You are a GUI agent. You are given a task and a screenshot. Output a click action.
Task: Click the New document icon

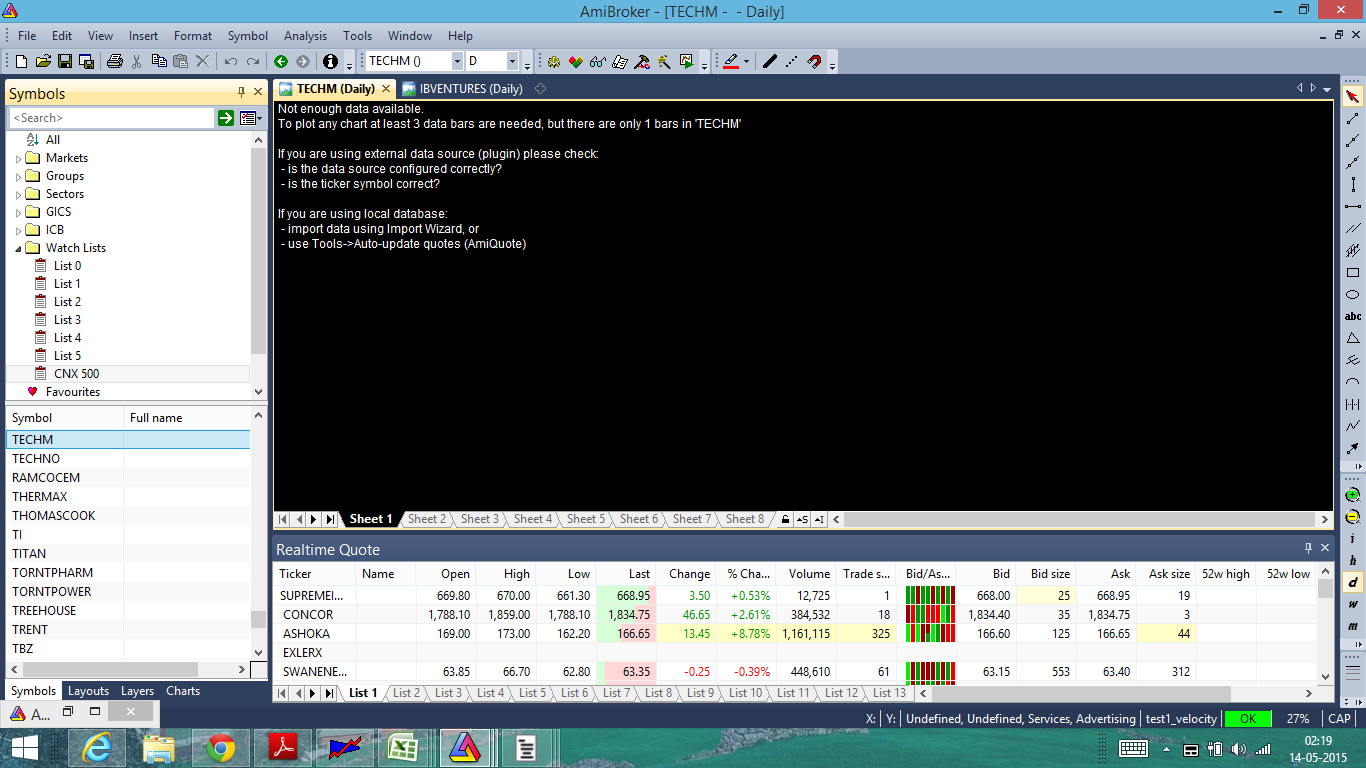click(x=22, y=61)
